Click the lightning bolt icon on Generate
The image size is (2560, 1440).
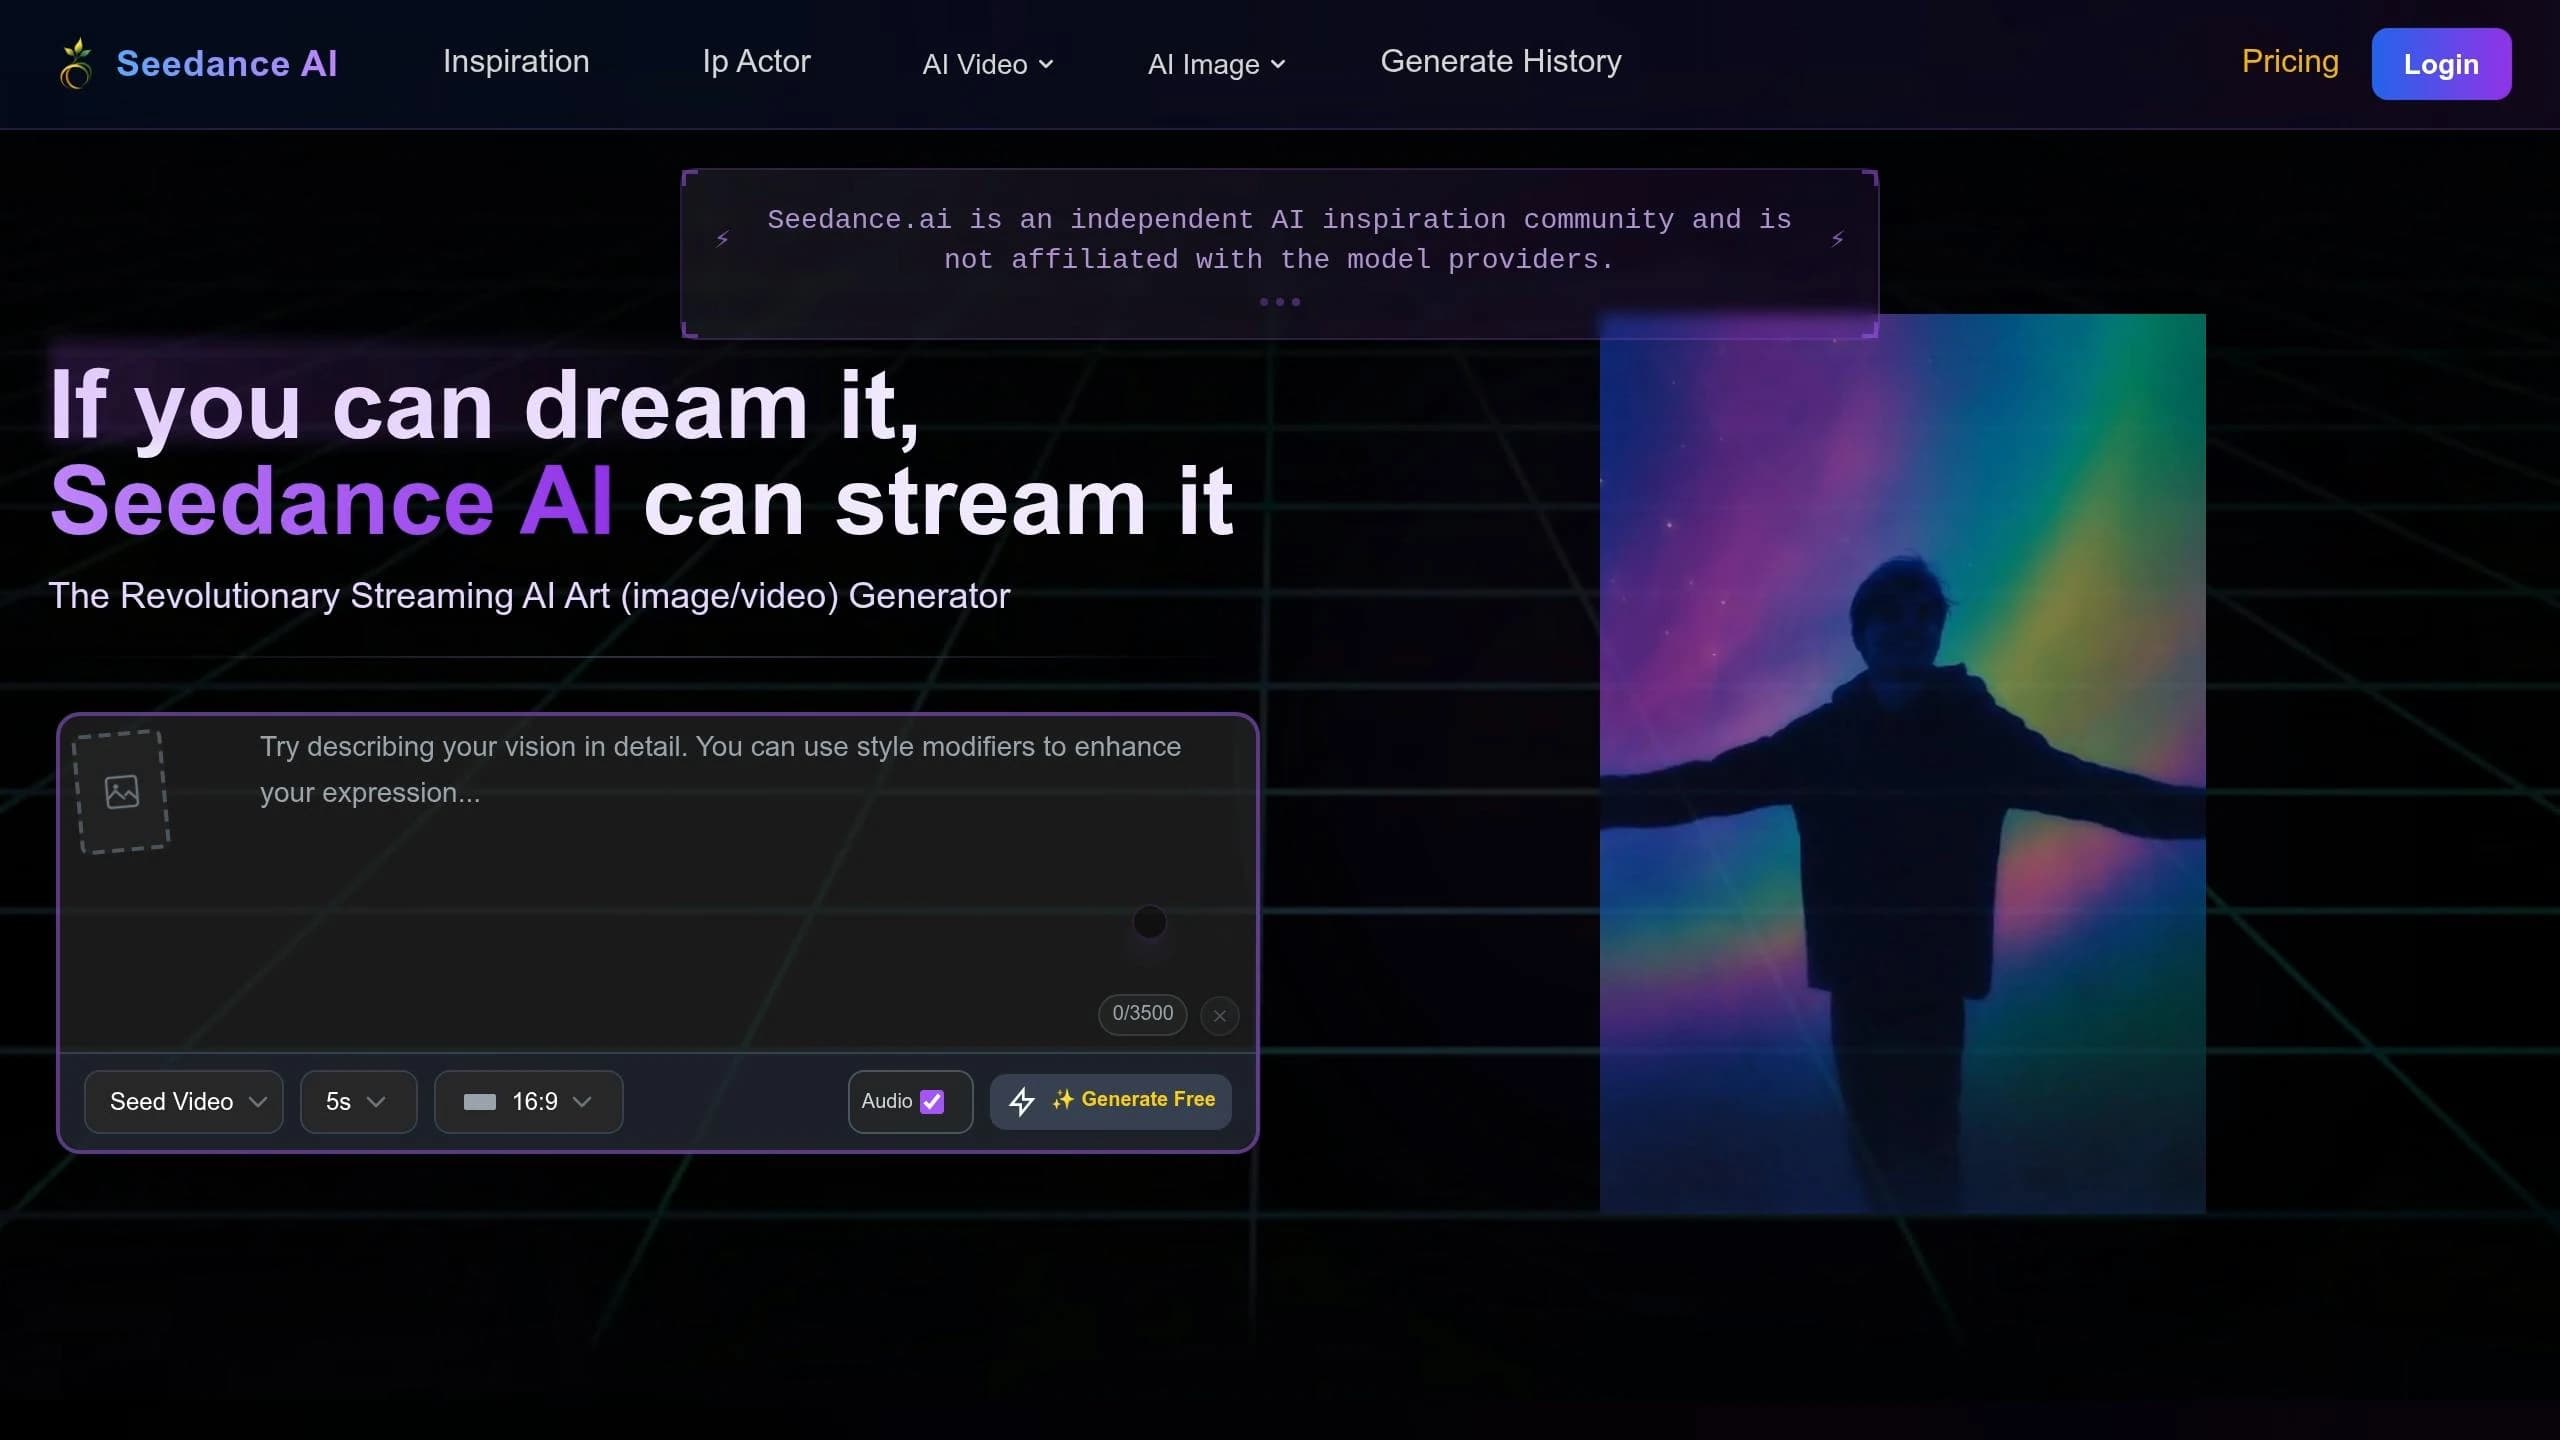coord(1021,1101)
